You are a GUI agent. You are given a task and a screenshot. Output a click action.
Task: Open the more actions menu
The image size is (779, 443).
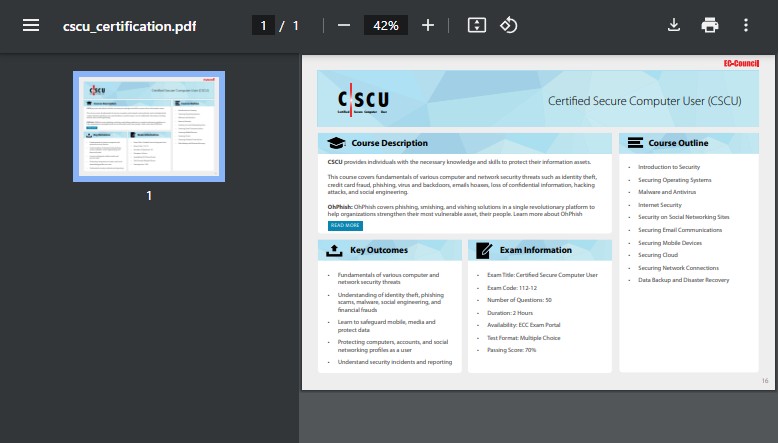coord(746,25)
